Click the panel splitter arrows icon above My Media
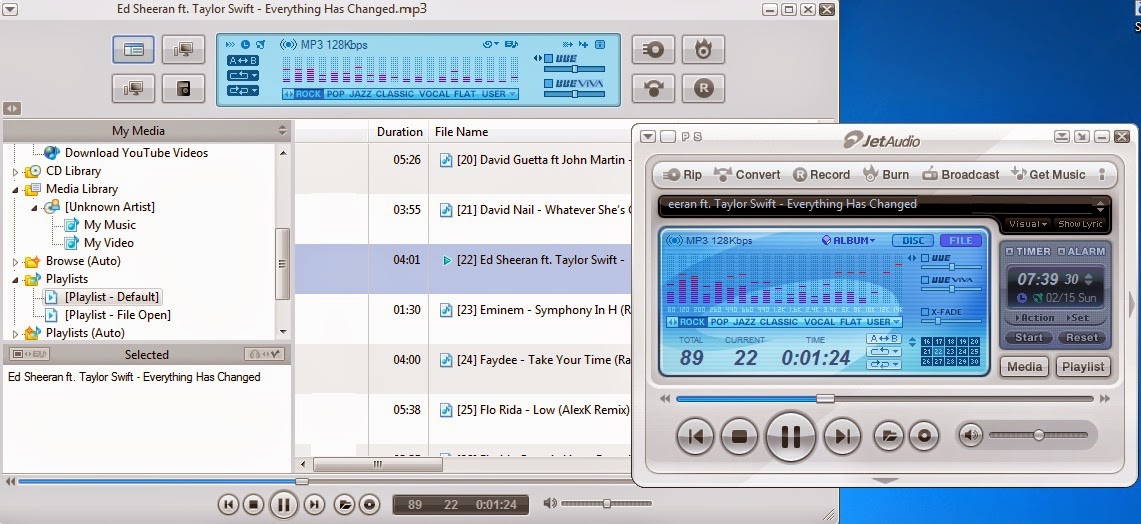The width and height of the screenshot is (1141, 524). coord(12,108)
